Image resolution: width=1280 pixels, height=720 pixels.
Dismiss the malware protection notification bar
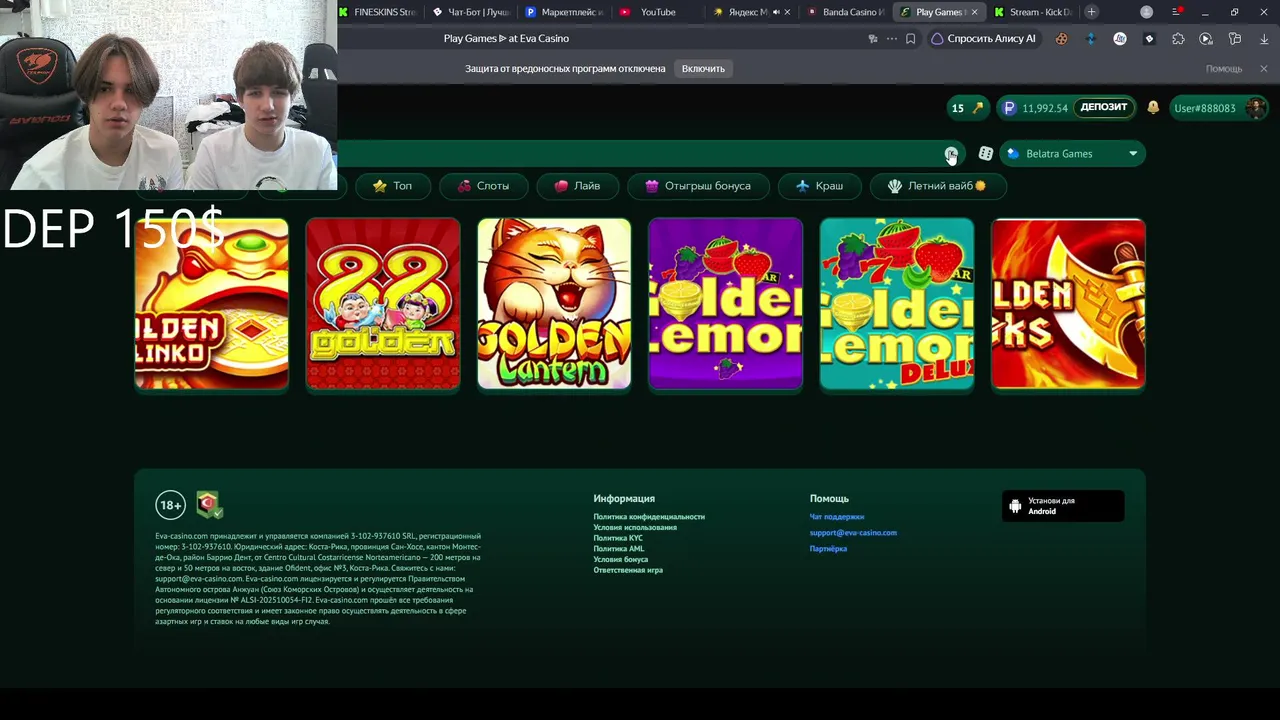(1263, 69)
